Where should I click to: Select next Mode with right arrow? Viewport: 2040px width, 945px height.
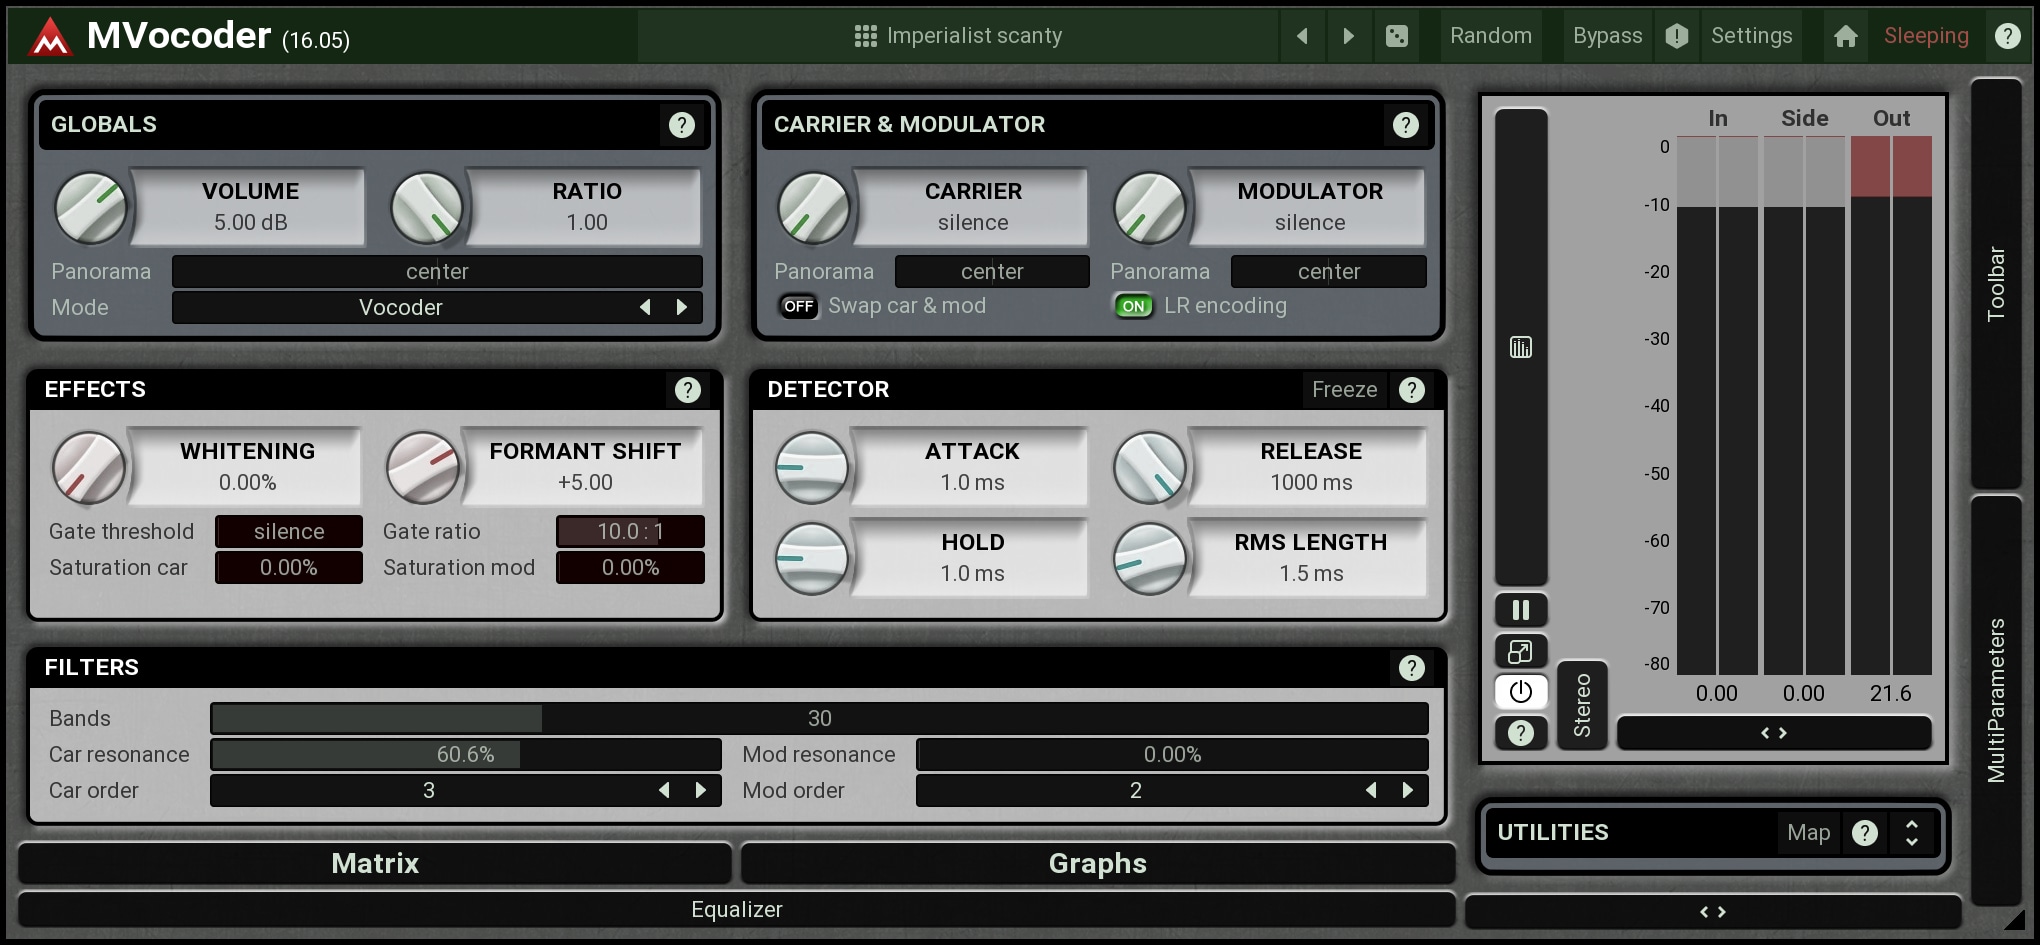pos(682,307)
